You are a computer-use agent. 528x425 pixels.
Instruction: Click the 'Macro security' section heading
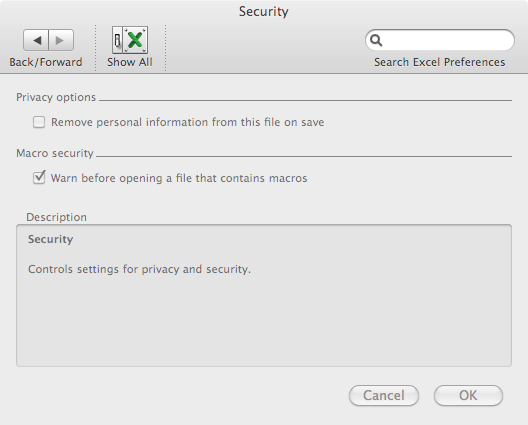point(55,153)
